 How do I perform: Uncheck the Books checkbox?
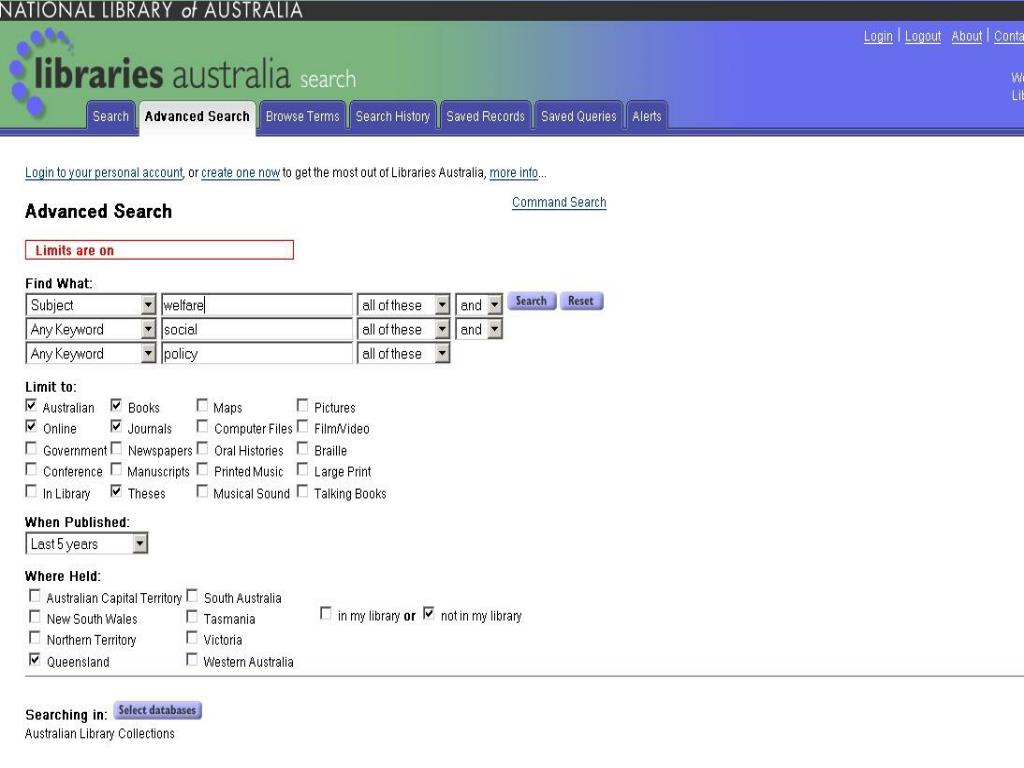116,406
